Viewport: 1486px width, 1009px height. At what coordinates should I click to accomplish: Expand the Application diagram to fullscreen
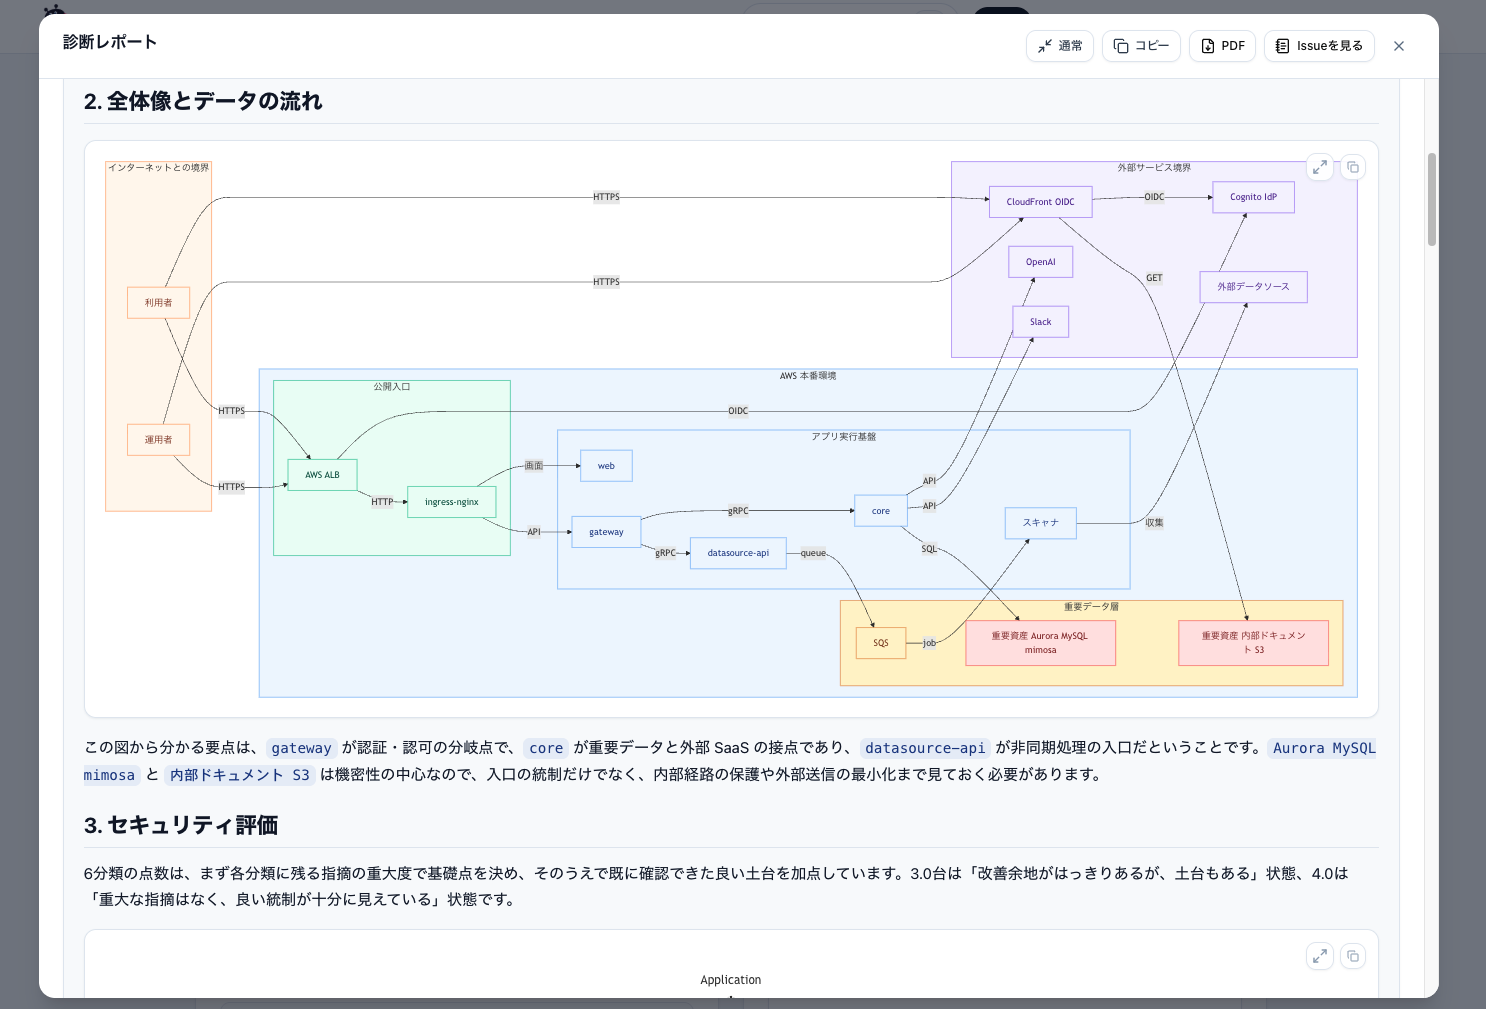click(x=1320, y=956)
